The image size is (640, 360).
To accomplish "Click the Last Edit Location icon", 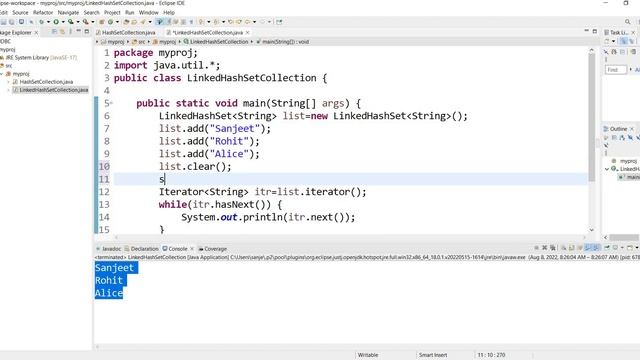I will click(x=231, y=22).
